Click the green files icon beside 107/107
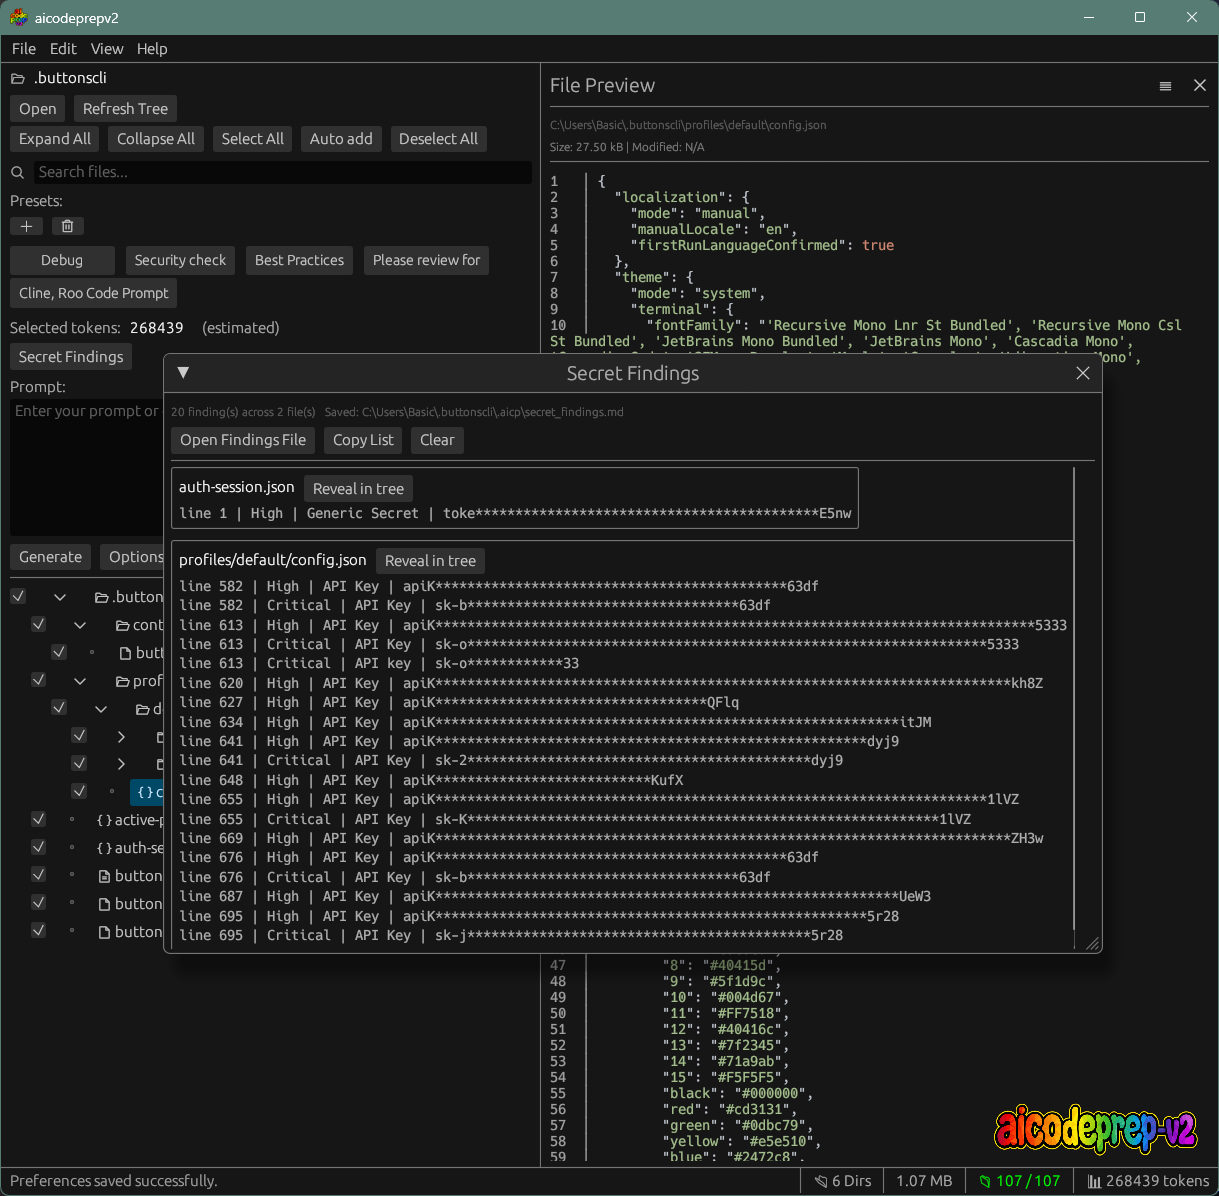 984,1181
